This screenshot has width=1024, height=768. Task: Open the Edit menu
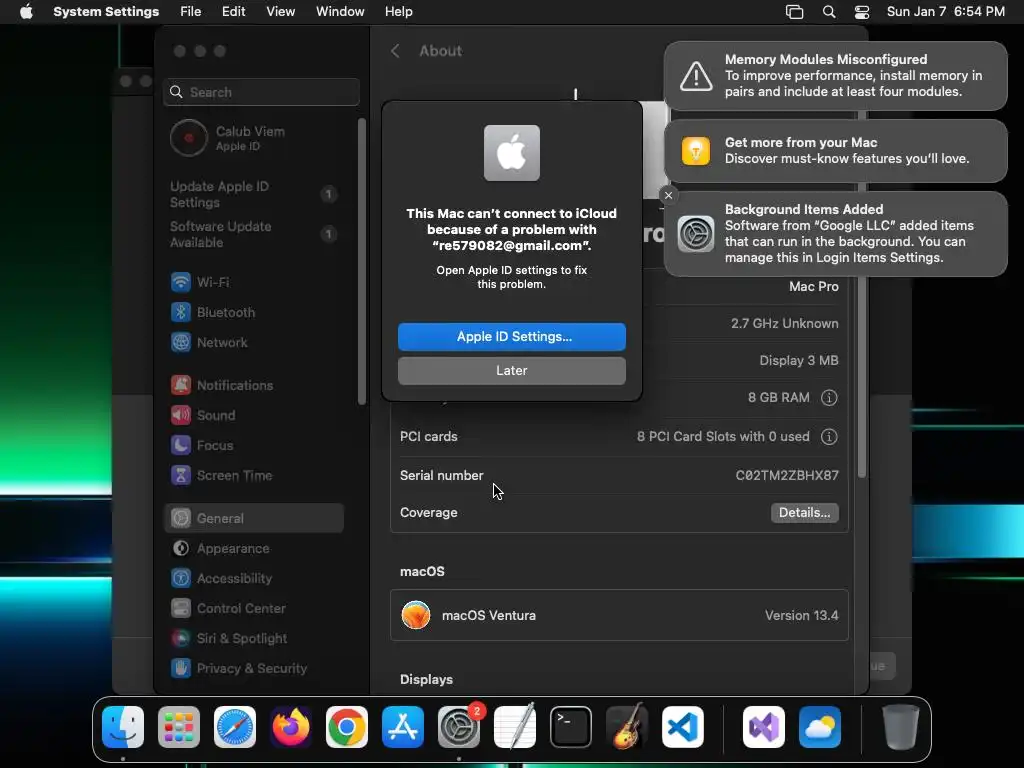click(x=233, y=12)
